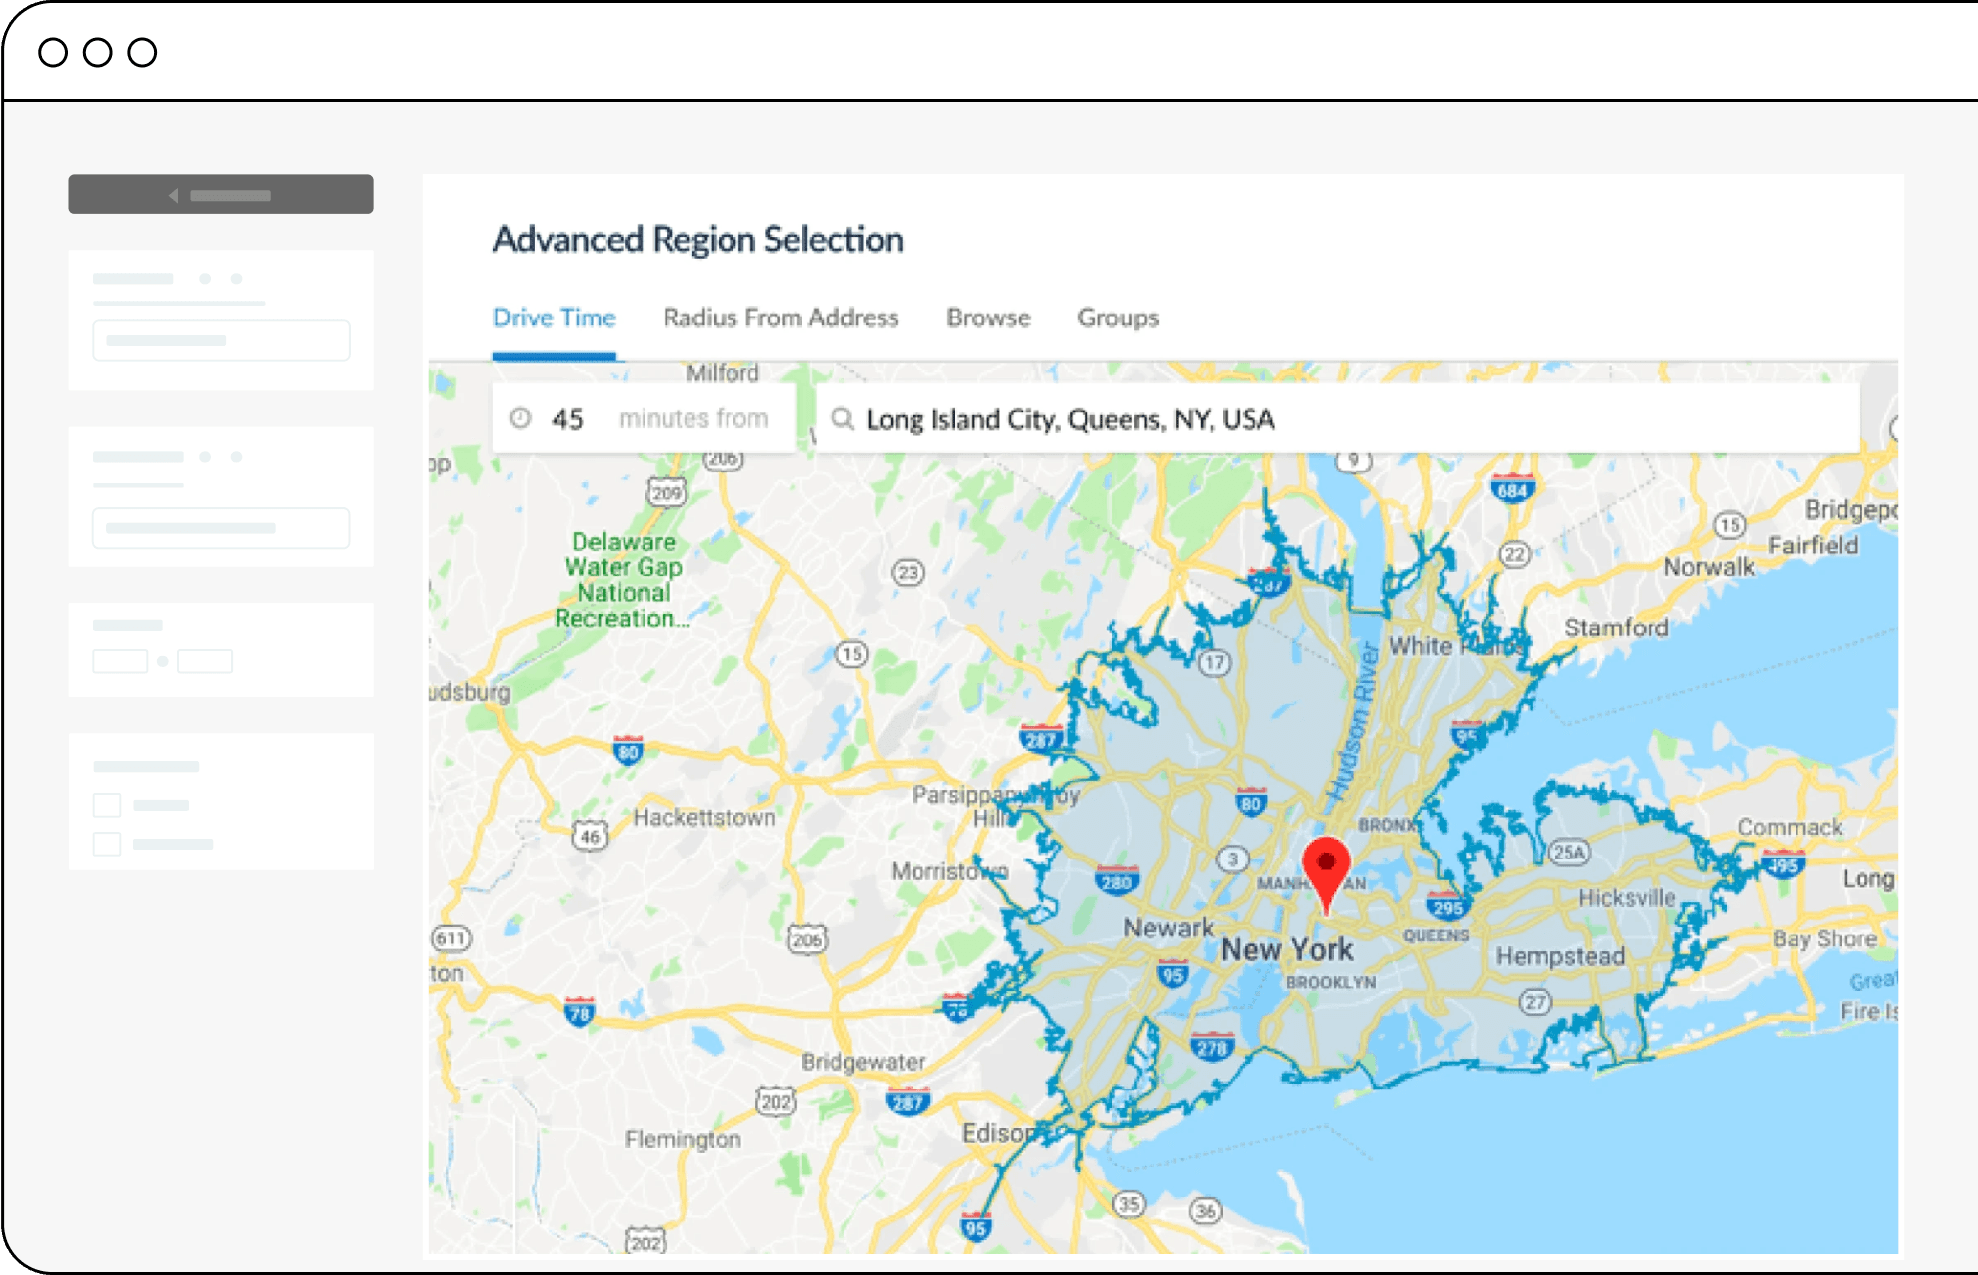Open the Groups tab

(1120, 317)
